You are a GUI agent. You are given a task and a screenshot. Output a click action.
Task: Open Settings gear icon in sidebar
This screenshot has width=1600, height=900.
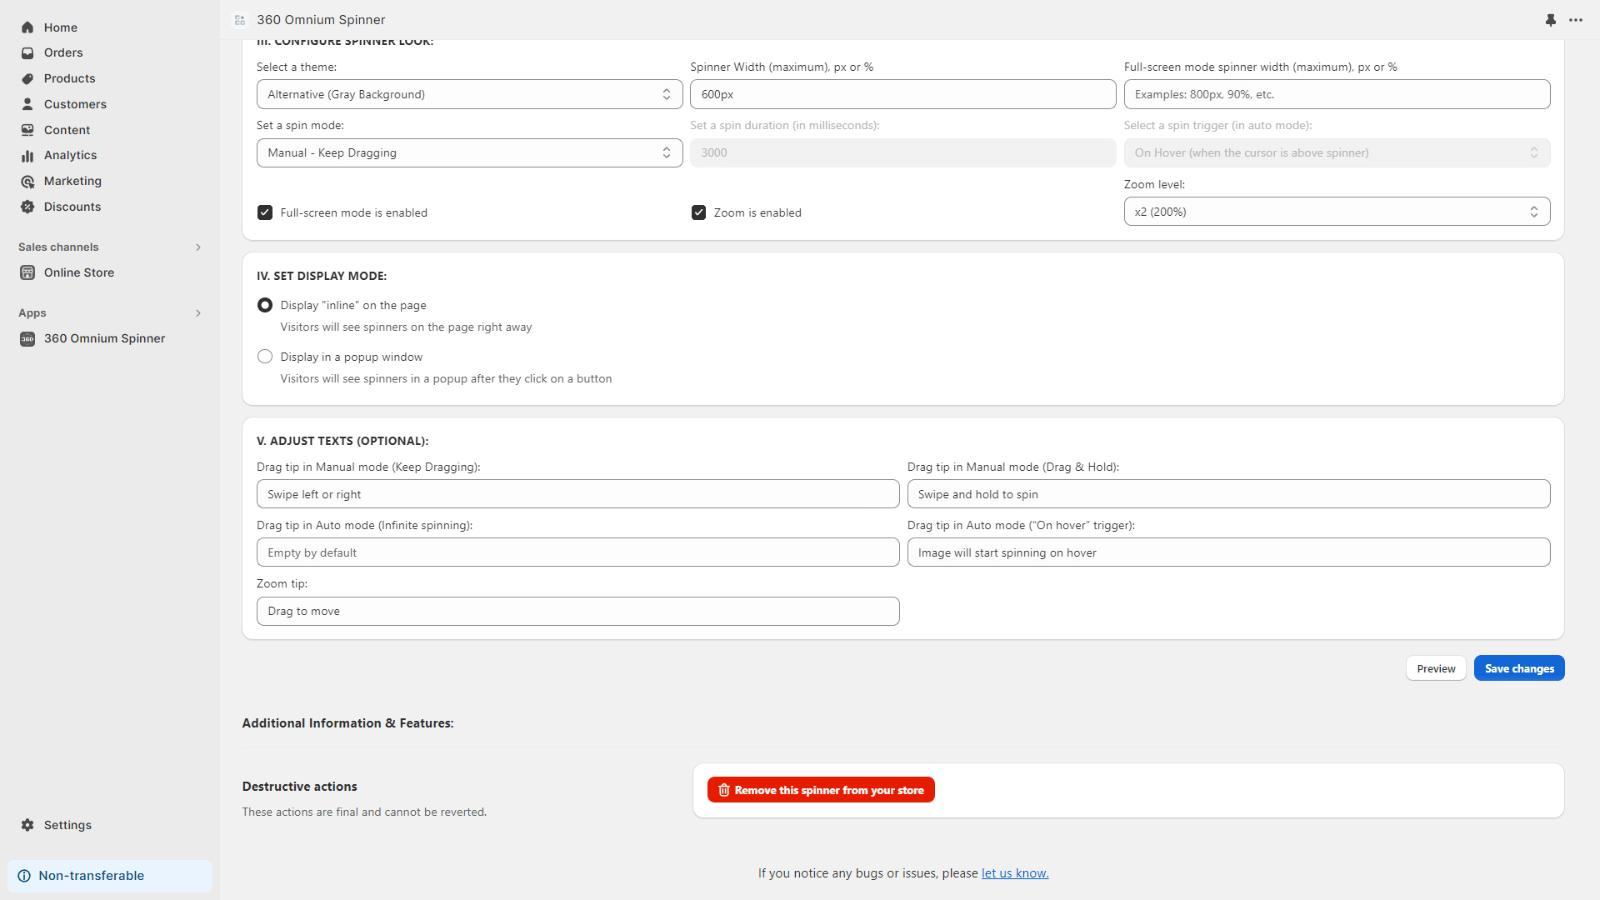tap(28, 825)
